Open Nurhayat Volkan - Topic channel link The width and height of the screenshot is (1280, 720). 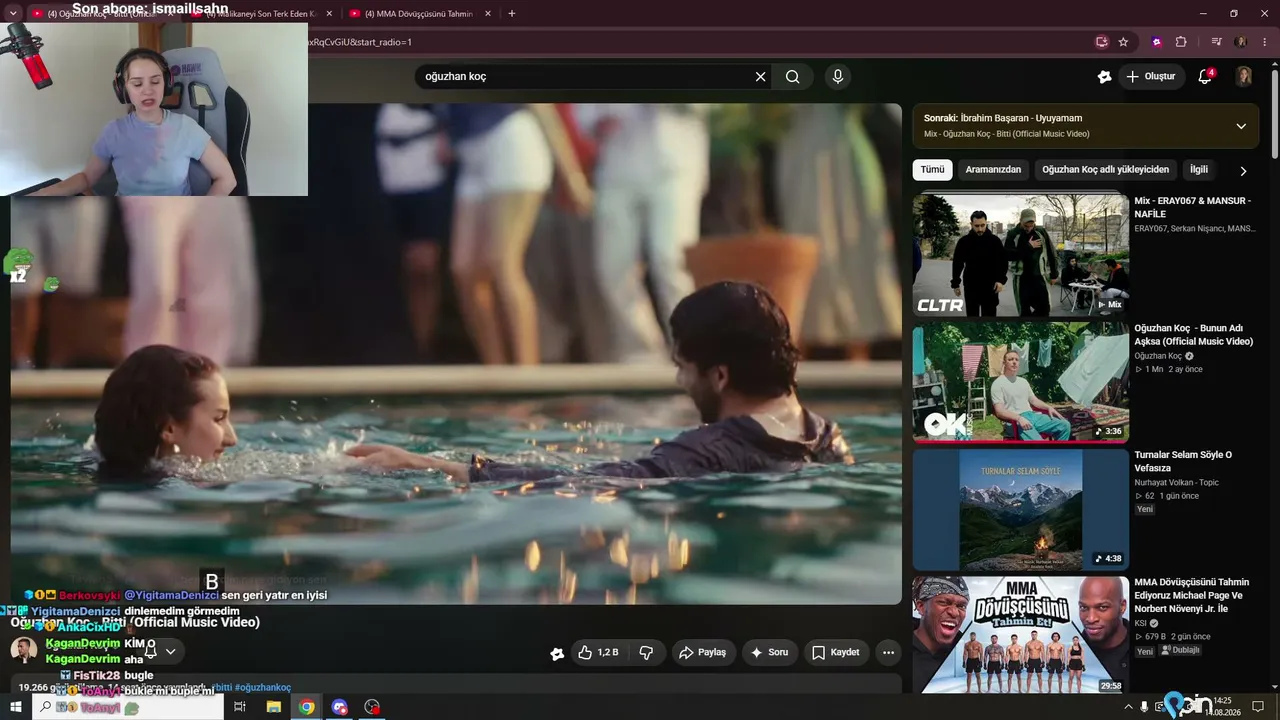[x=1176, y=482]
